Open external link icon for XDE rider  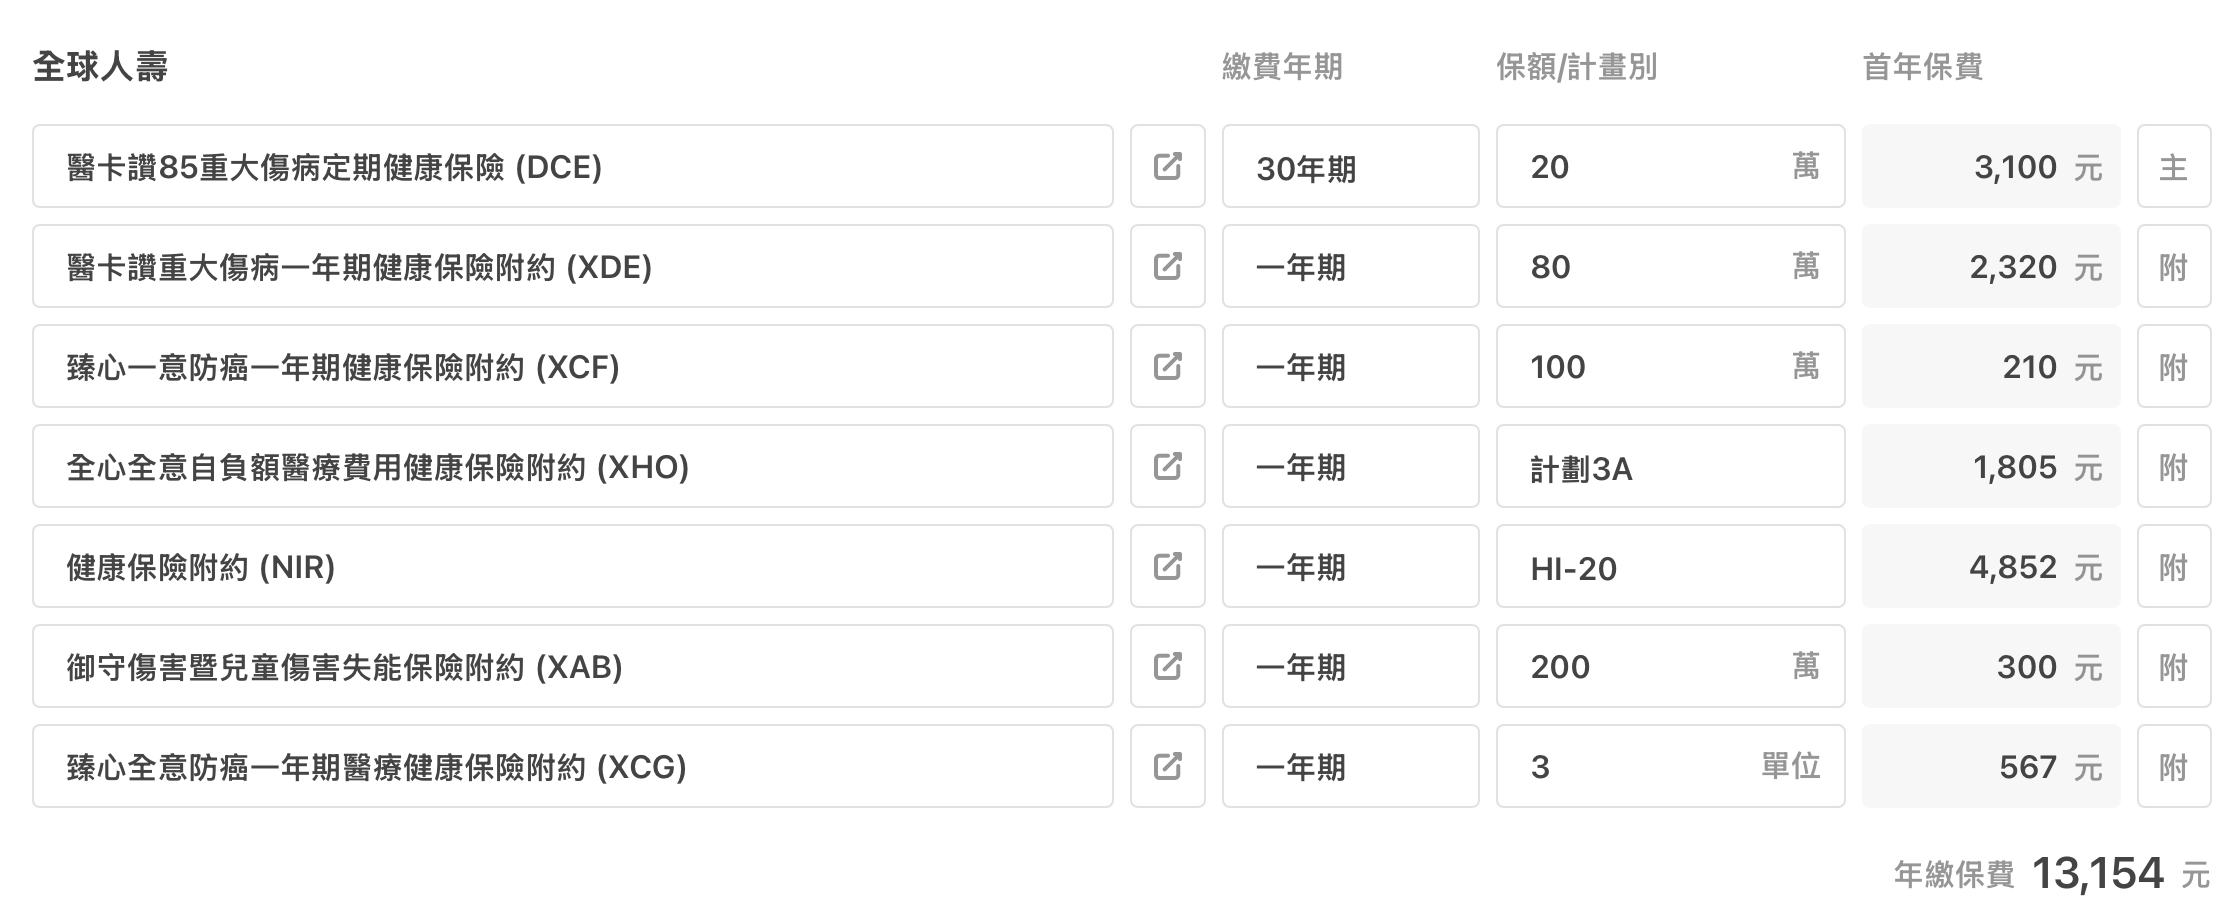(x=1167, y=266)
